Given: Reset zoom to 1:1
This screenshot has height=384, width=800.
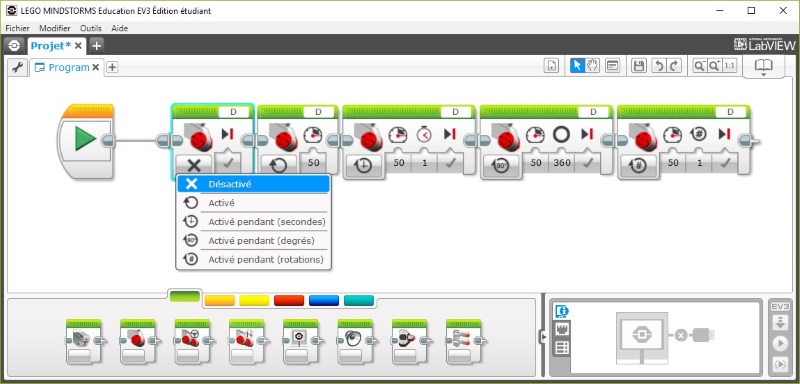Looking at the screenshot, I should pos(730,66).
